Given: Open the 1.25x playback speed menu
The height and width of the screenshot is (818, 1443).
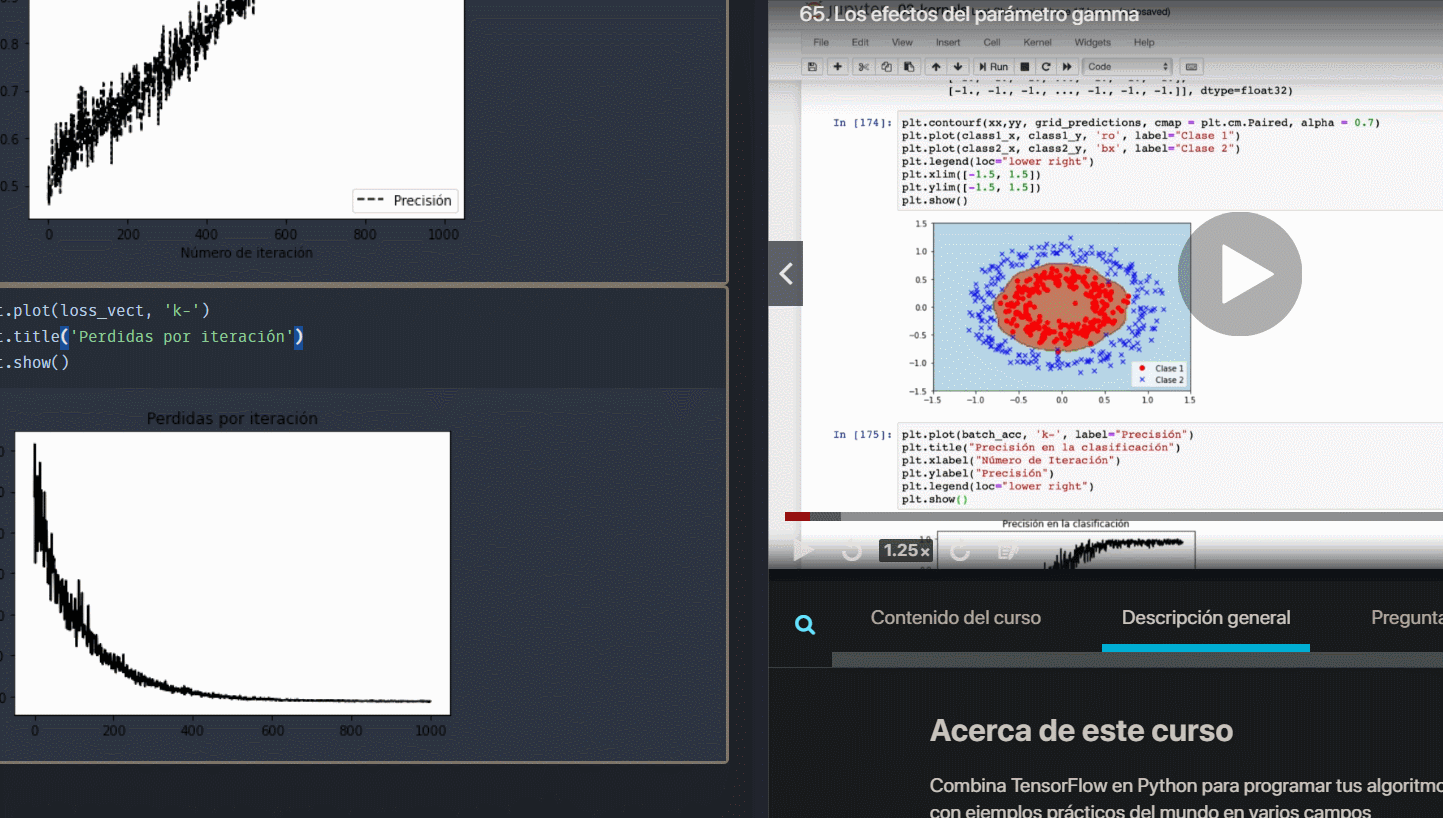Looking at the screenshot, I should [906, 550].
